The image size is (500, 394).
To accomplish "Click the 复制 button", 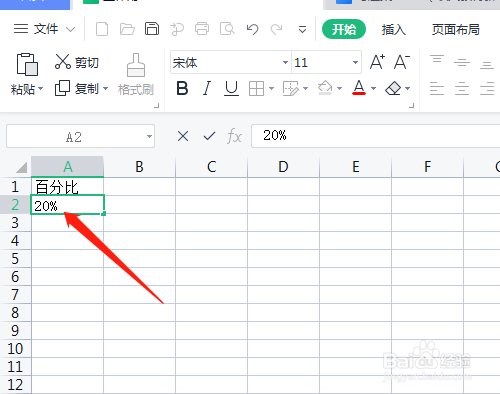I will coord(77,89).
